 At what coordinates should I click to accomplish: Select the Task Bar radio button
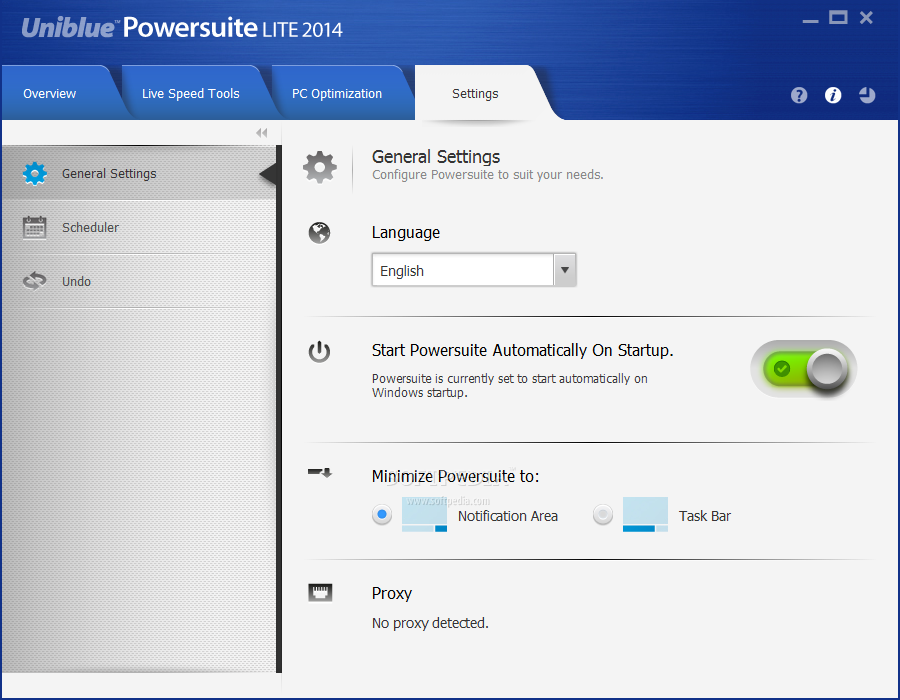603,514
